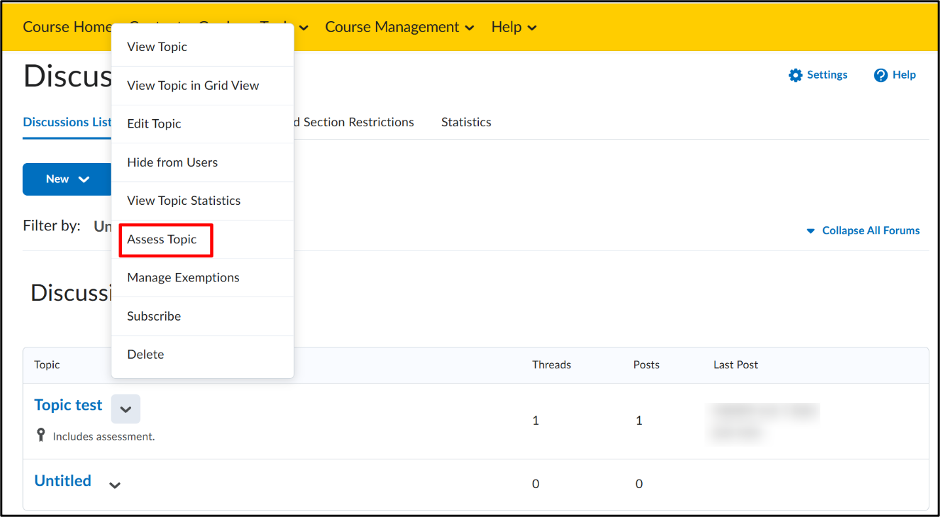
Task: Expand the Topic test dropdown chevron
Action: tap(125, 408)
